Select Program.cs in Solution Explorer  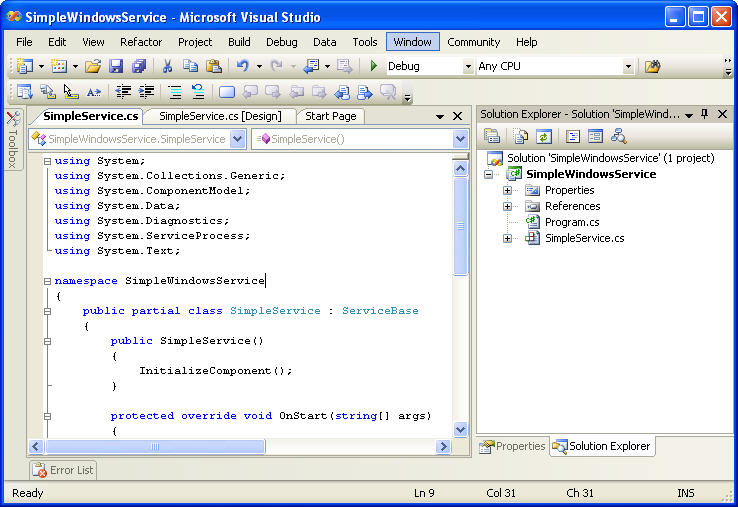click(572, 222)
